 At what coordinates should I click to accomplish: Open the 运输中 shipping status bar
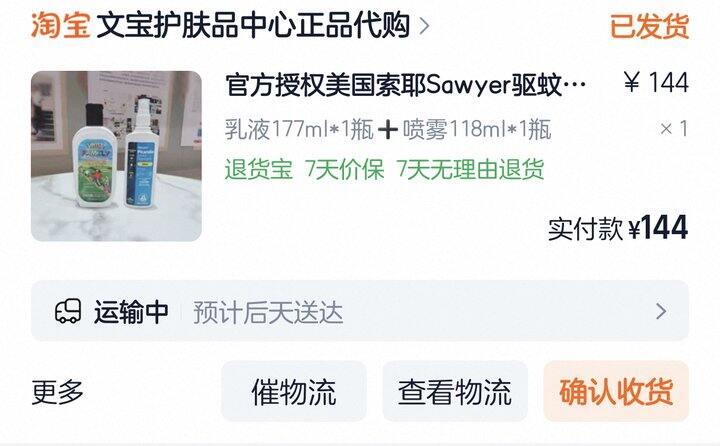pyautogui.click(x=360, y=311)
